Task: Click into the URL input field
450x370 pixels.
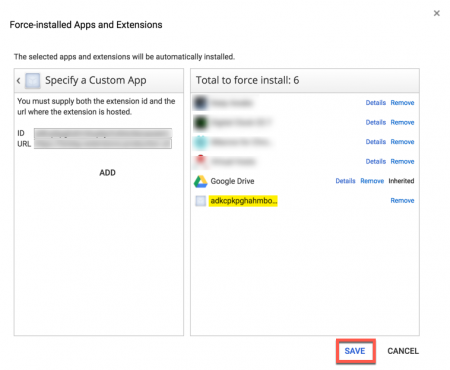Action: [103, 144]
